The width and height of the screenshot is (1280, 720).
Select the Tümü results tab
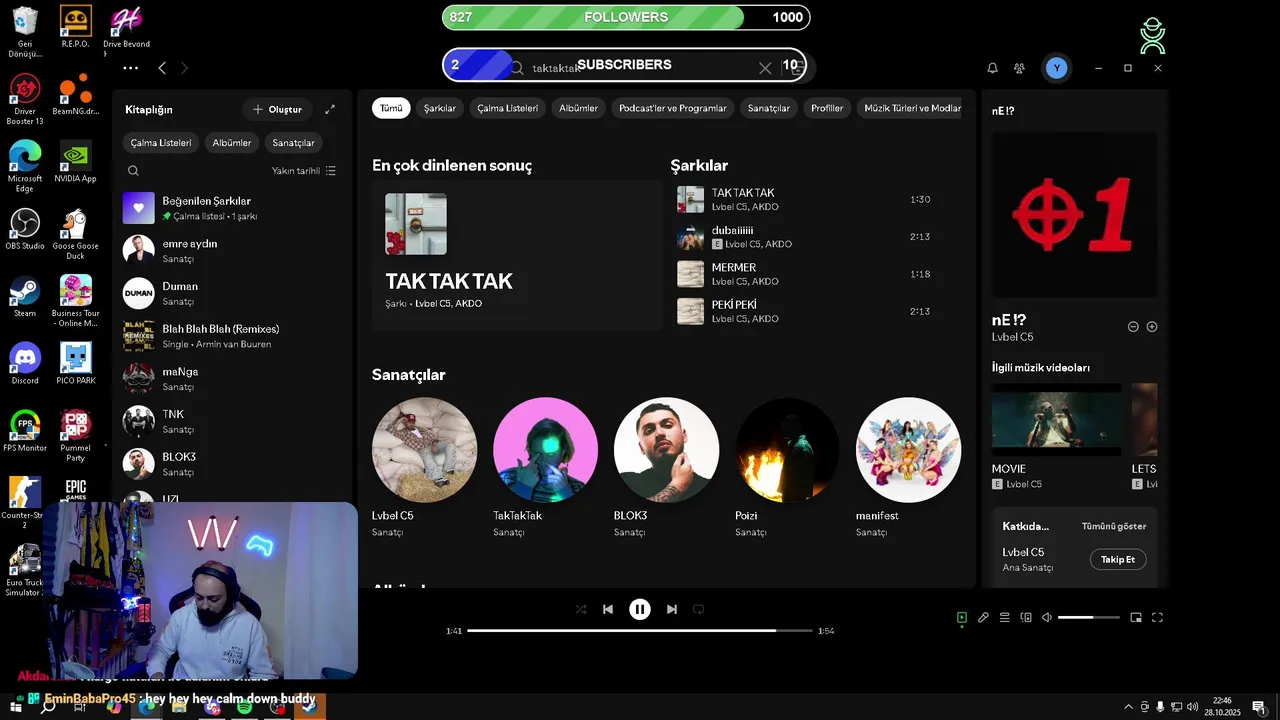[x=391, y=108]
